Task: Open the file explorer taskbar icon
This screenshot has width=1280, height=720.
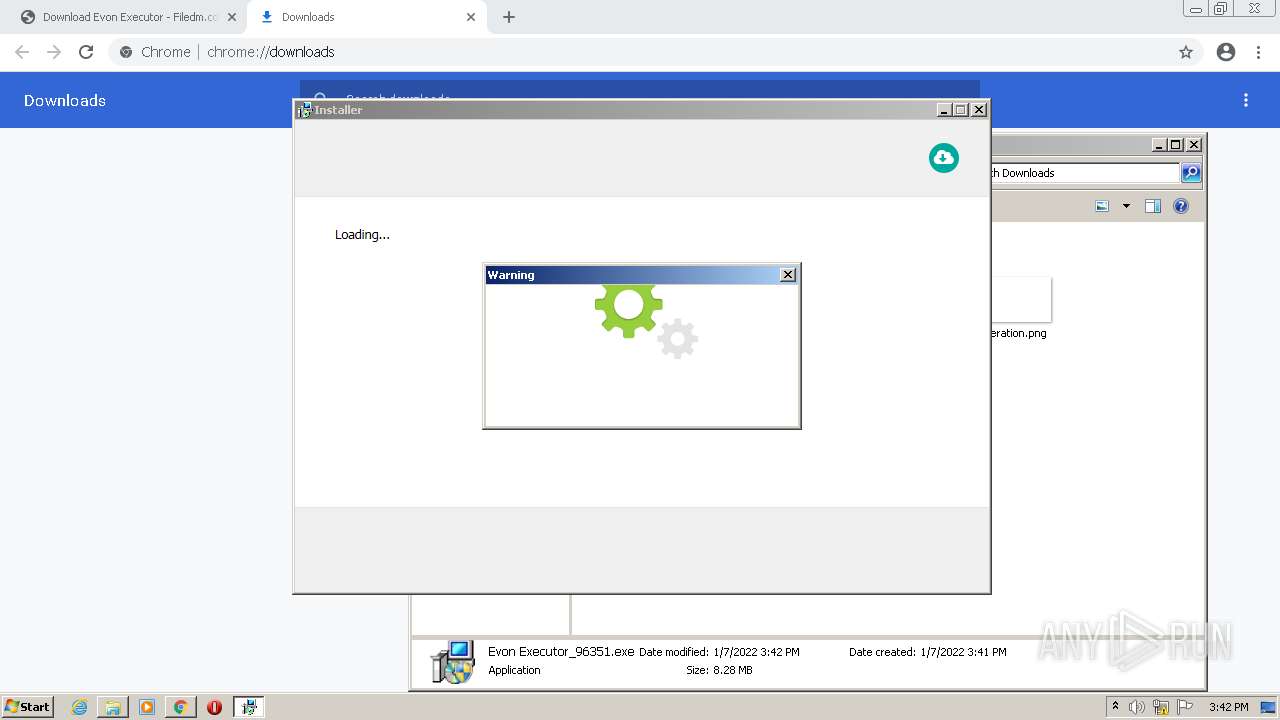Action: [x=113, y=707]
